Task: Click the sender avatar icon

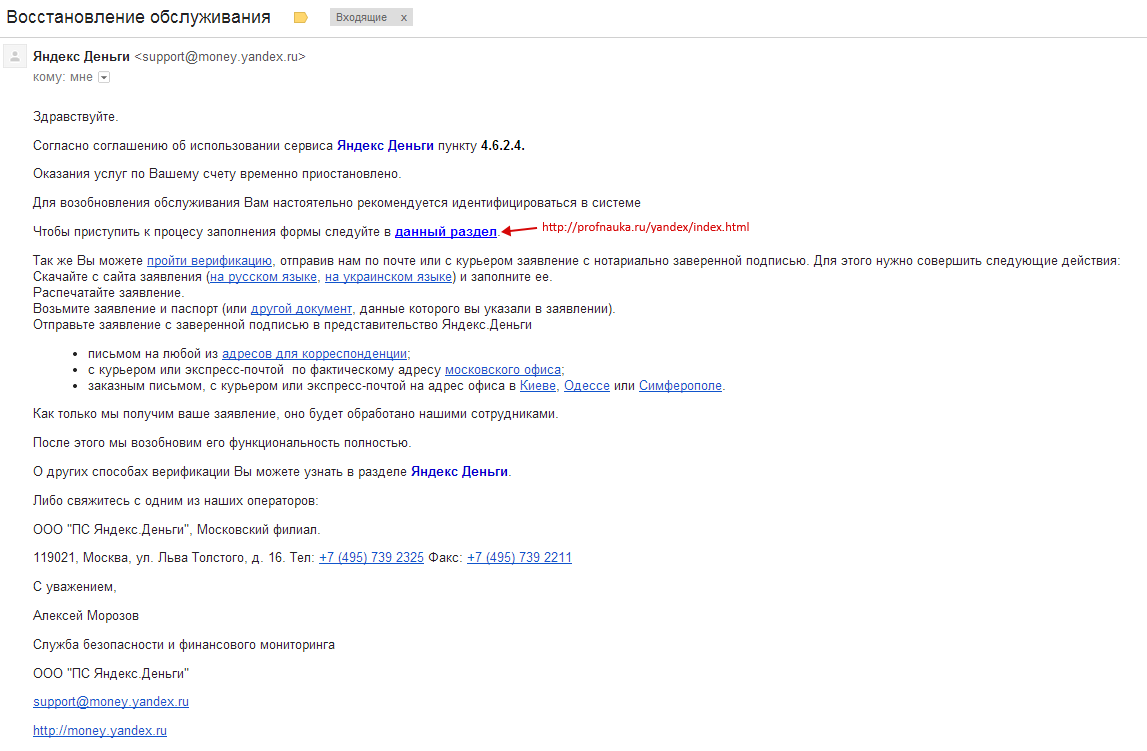Action: (x=15, y=57)
